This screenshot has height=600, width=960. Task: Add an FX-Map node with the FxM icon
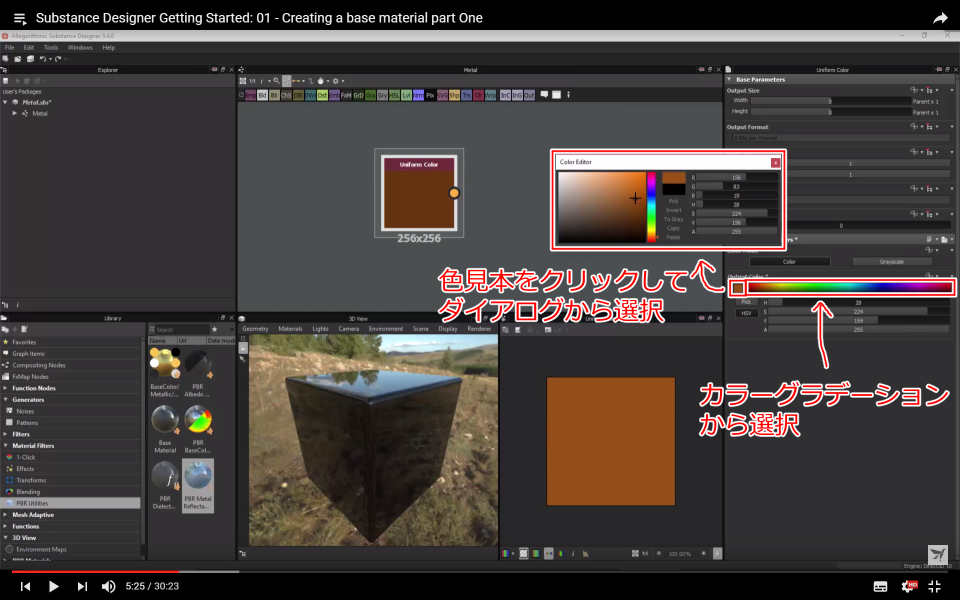pos(346,96)
